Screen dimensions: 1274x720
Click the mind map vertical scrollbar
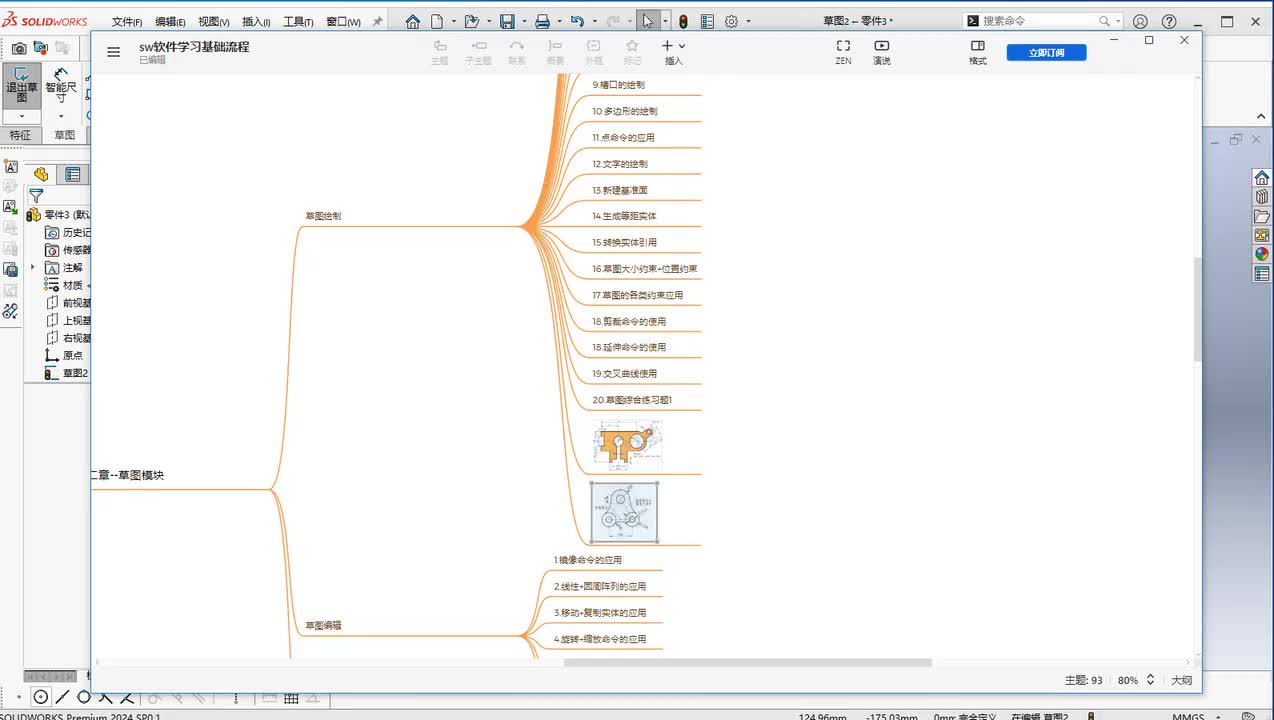(1198, 309)
